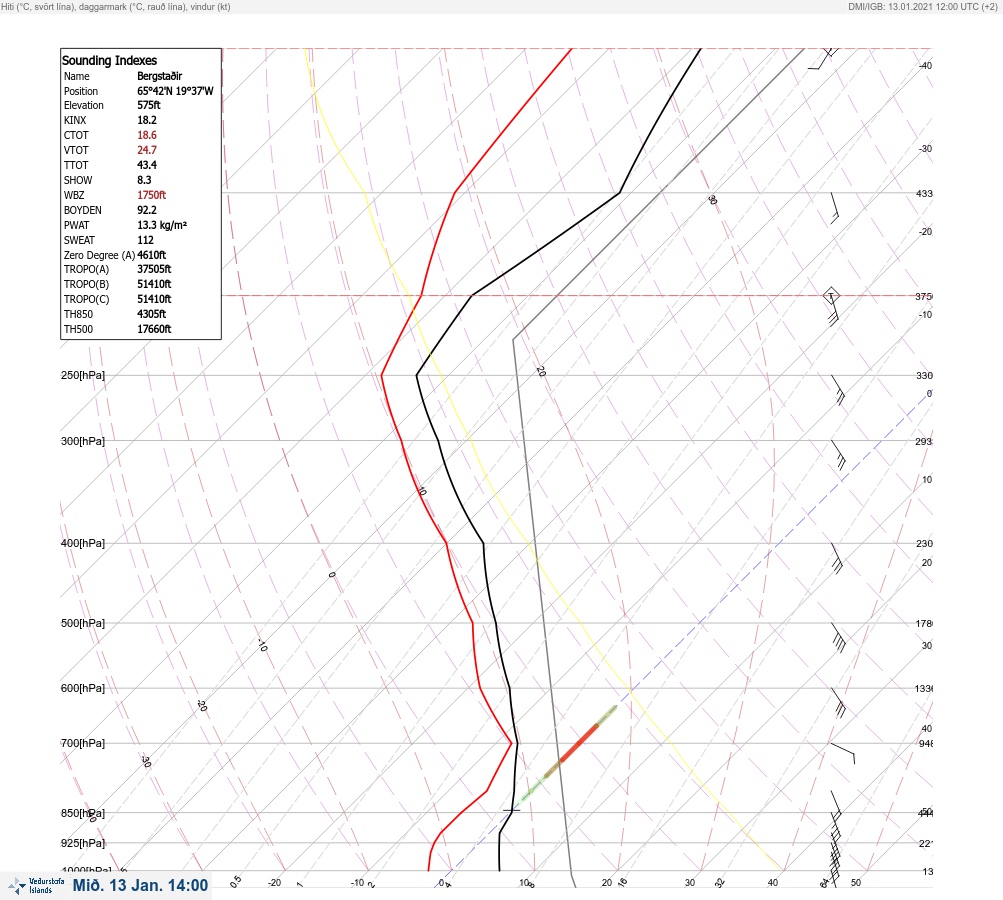Click the 'Mið. 13 Jan. 14:00' timestamp

(x=140, y=885)
